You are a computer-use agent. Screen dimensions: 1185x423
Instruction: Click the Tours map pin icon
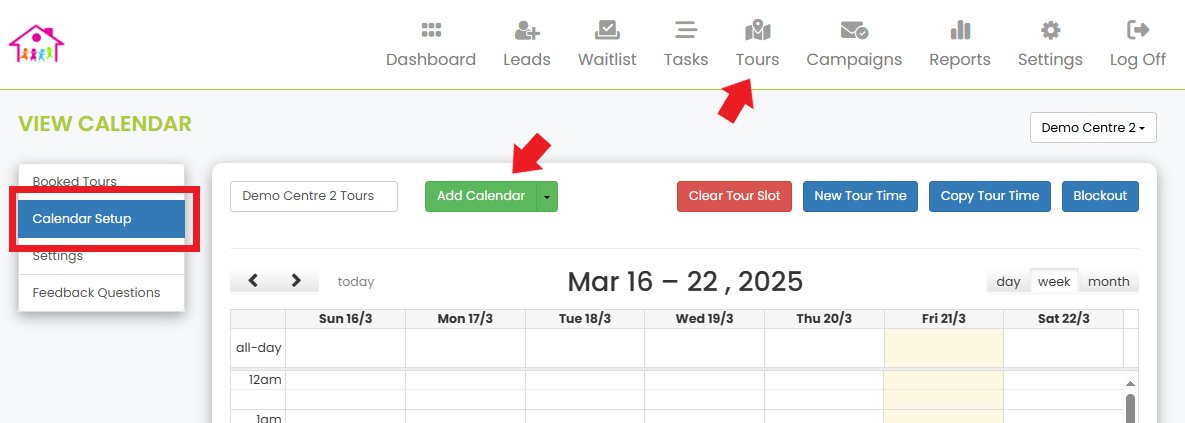pyautogui.click(x=757, y=30)
